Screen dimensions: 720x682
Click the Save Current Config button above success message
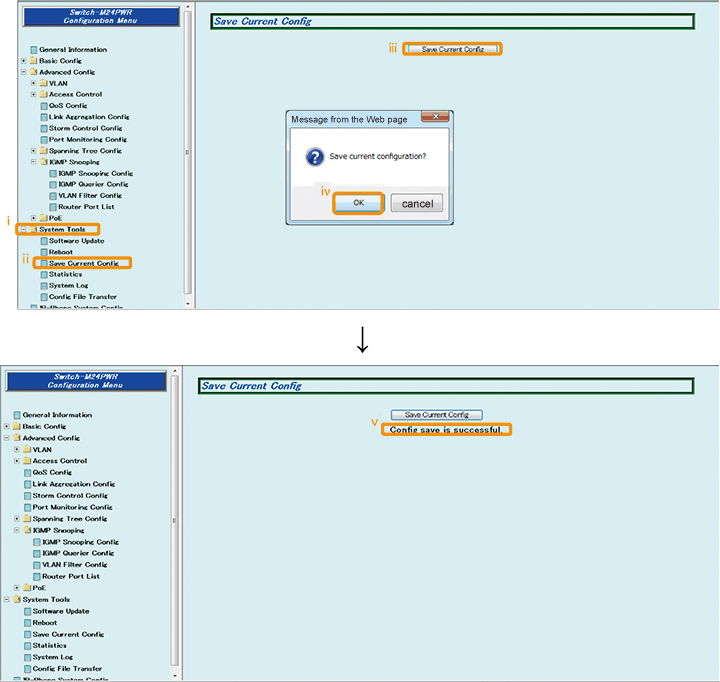click(x=436, y=414)
